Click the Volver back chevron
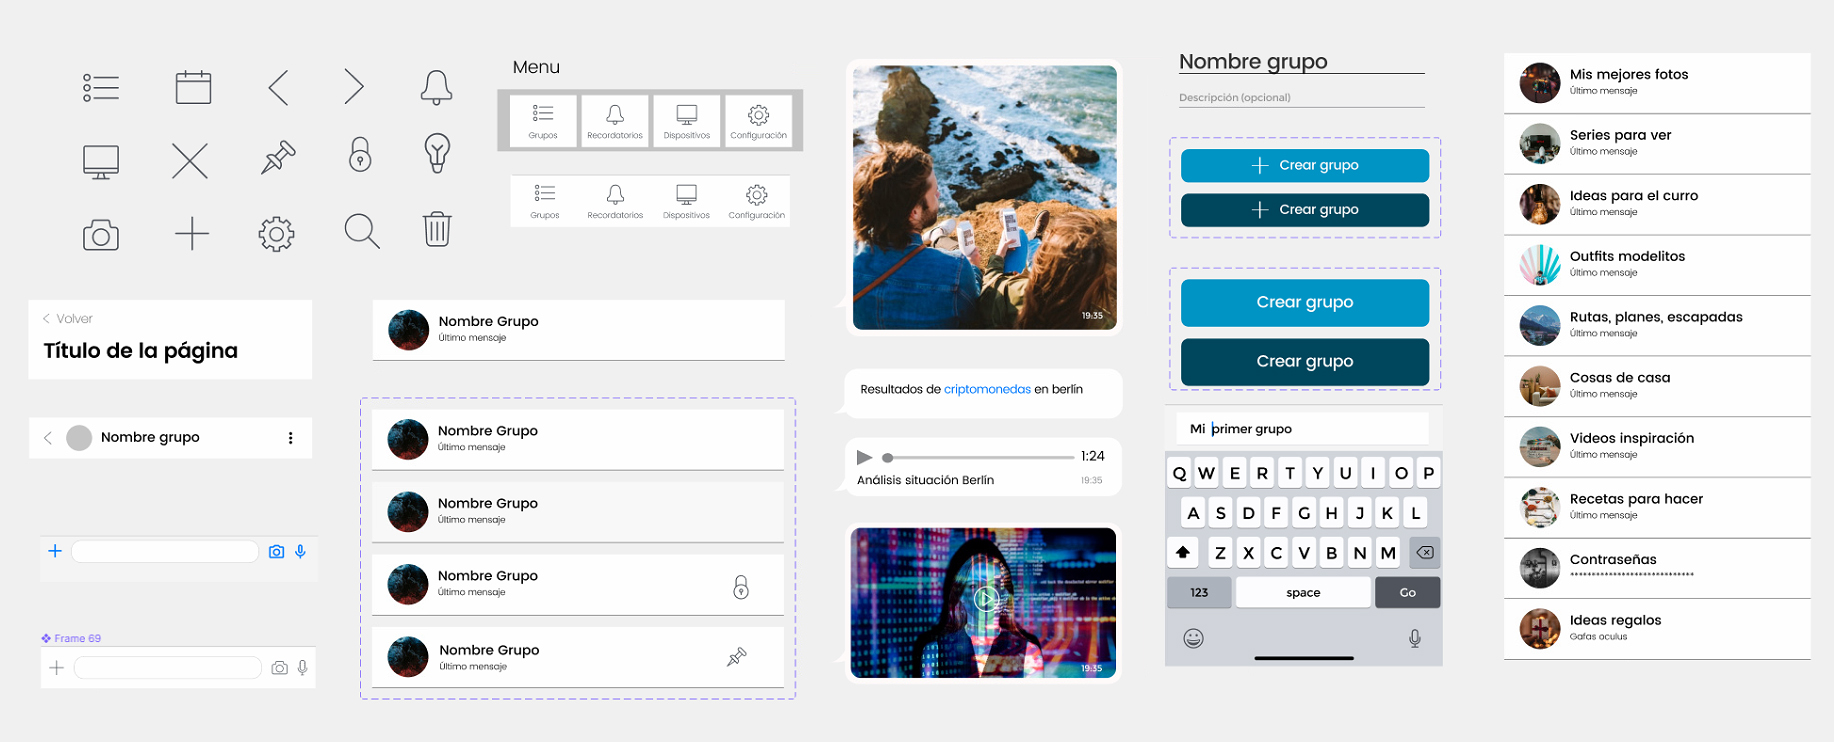The height and width of the screenshot is (742, 1834). click(x=47, y=319)
